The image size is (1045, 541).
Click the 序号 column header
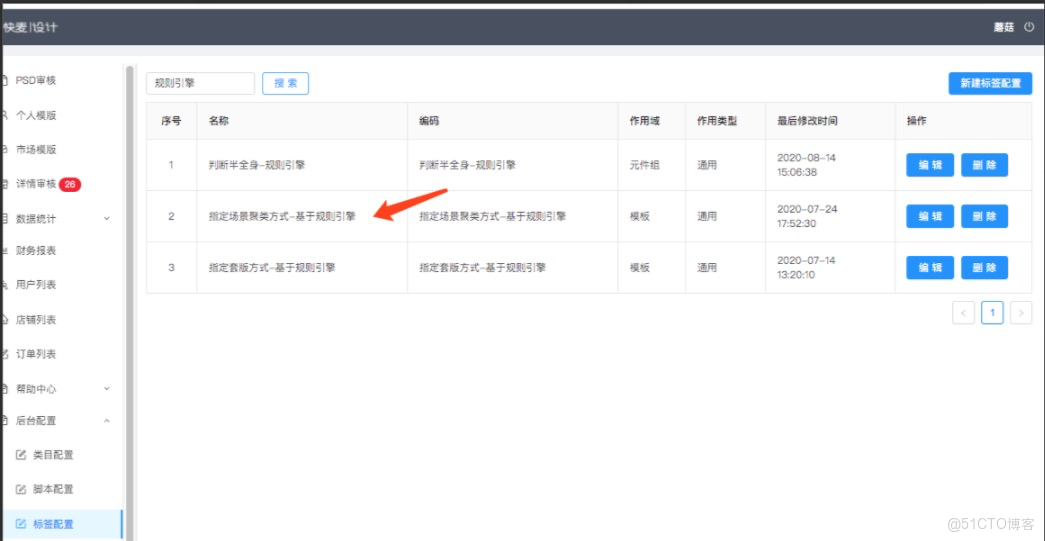[171, 121]
